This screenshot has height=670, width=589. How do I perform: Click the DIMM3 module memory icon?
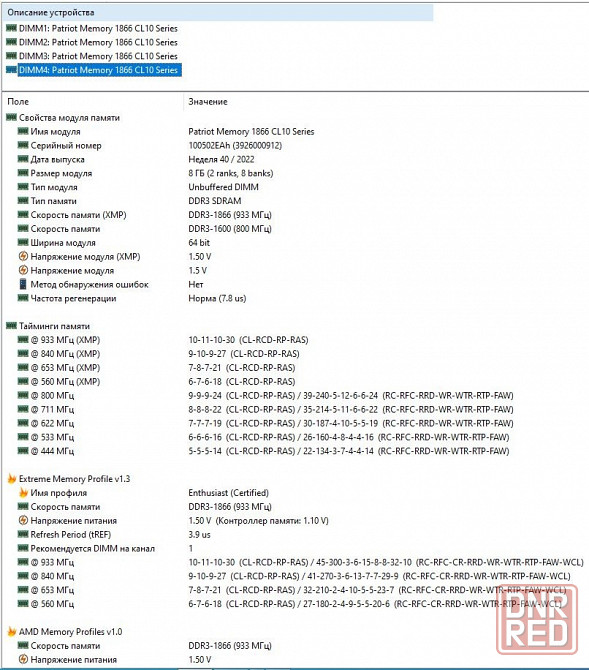pyautogui.click(x=12, y=56)
